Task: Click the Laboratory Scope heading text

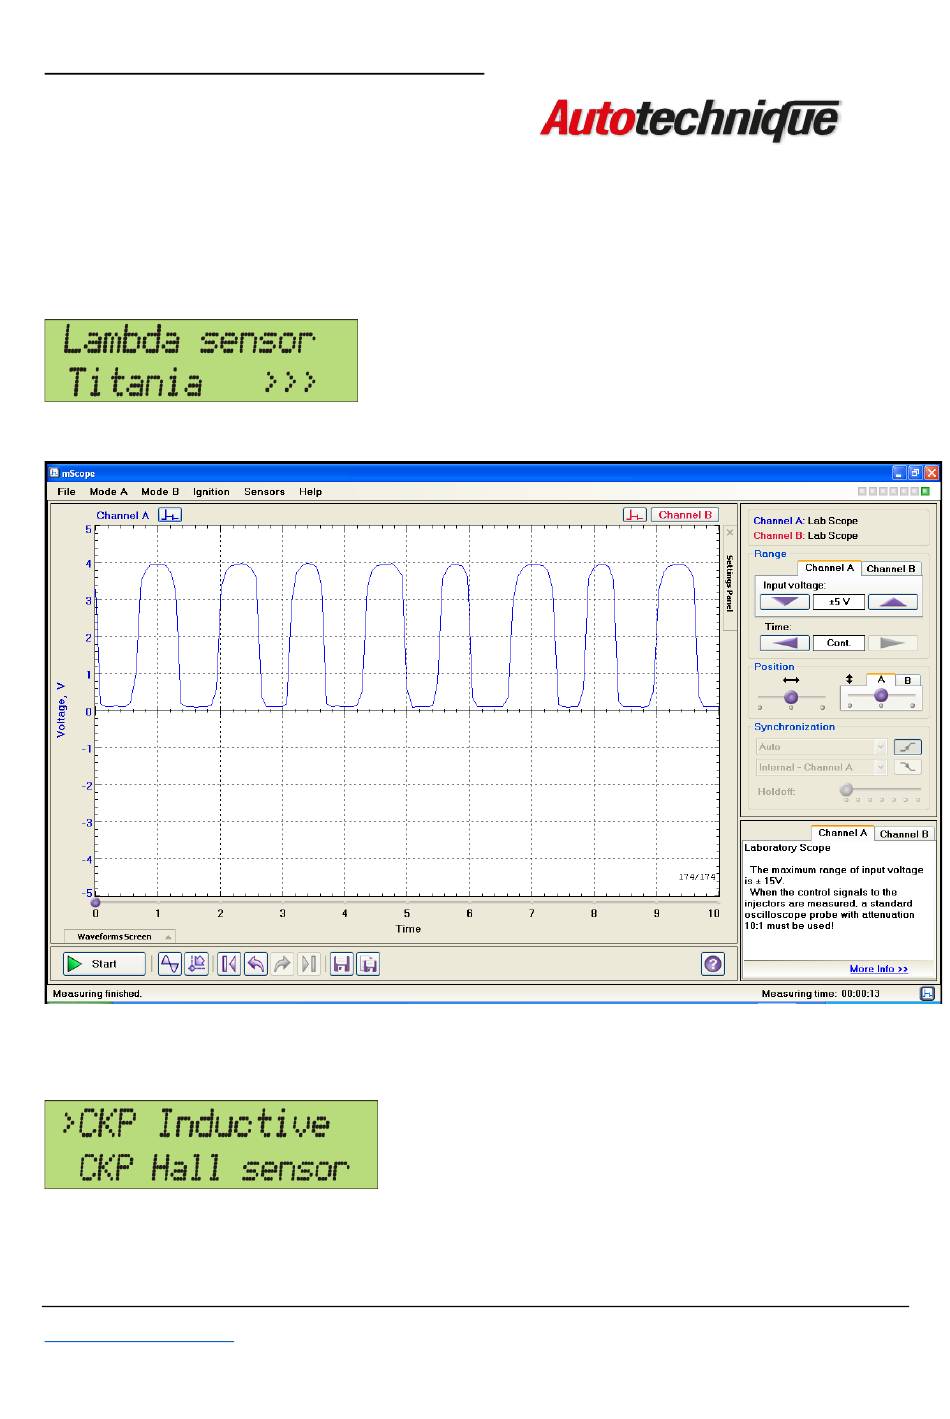Action: coord(787,848)
